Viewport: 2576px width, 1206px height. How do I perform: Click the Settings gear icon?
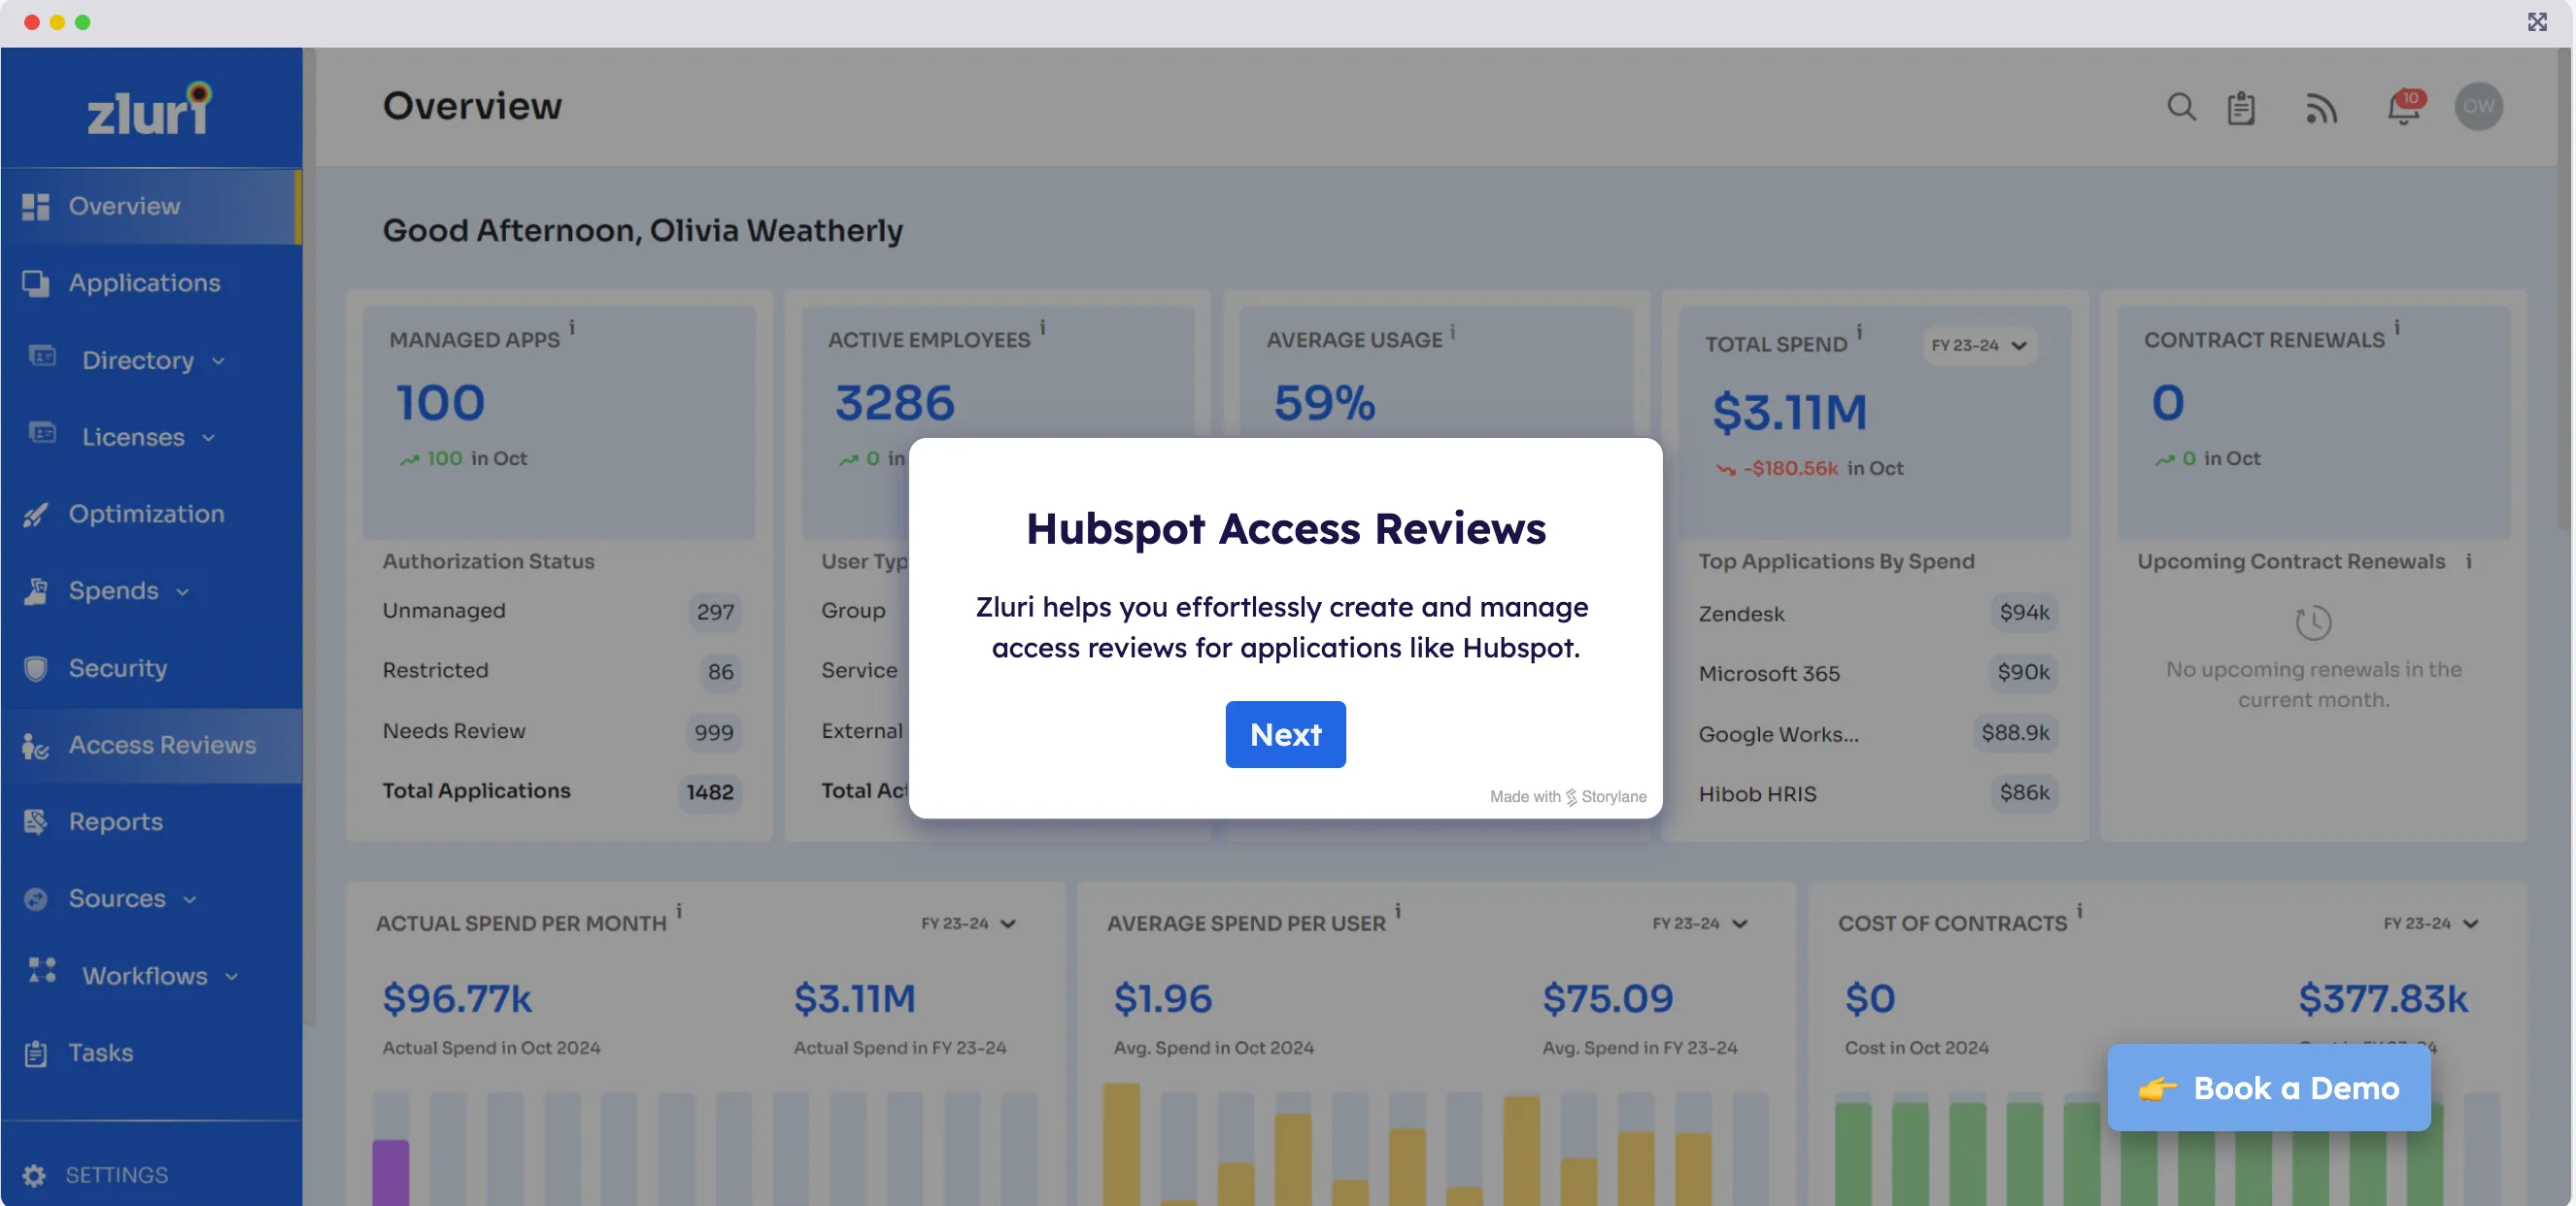coord(34,1175)
